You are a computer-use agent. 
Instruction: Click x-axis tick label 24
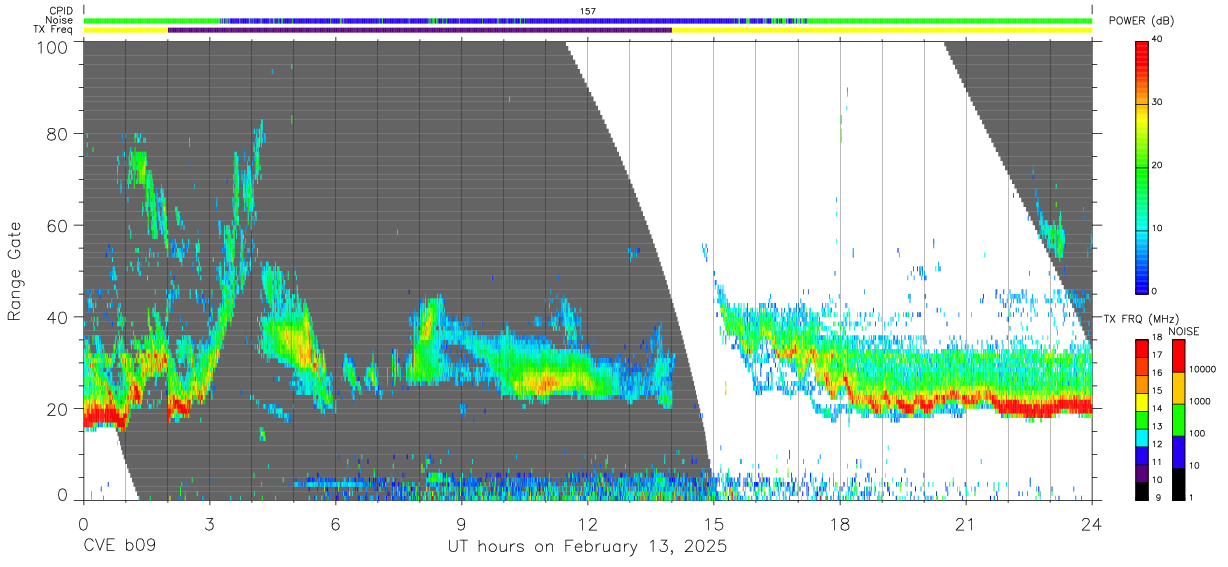(x=1091, y=523)
